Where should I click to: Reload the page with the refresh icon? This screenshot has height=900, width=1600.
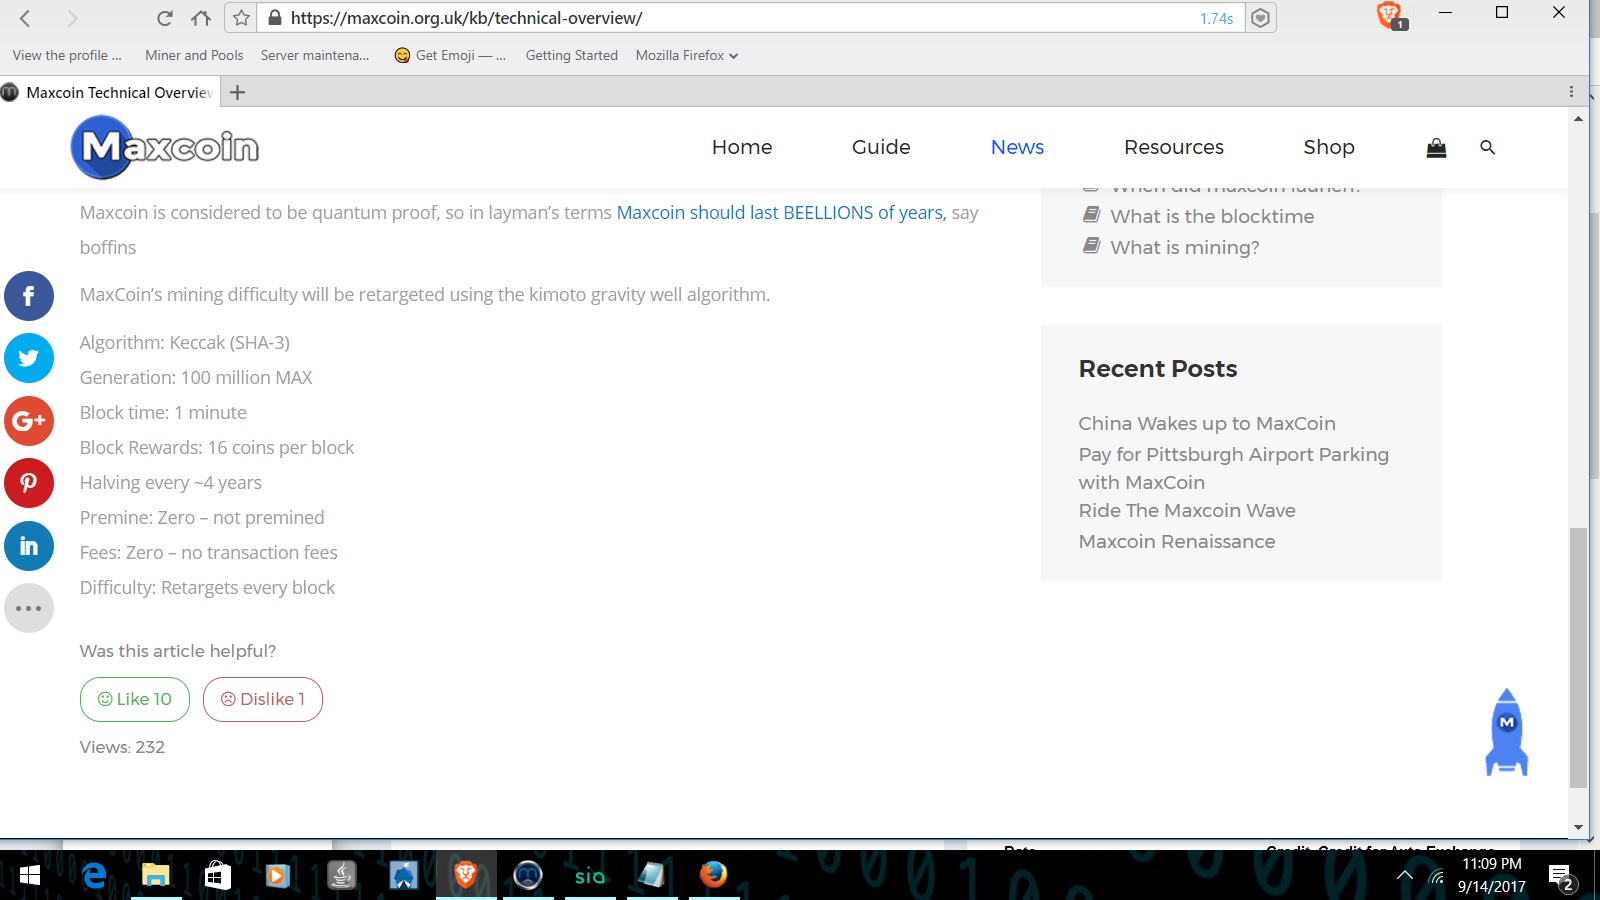point(165,18)
